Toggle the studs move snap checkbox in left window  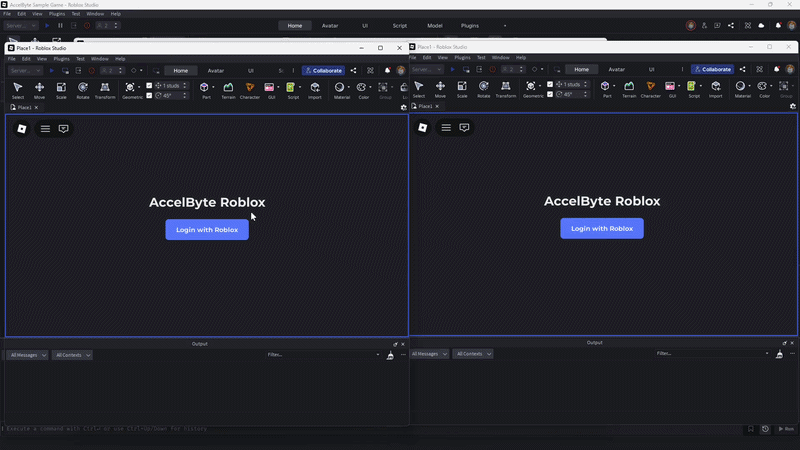click(x=149, y=85)
